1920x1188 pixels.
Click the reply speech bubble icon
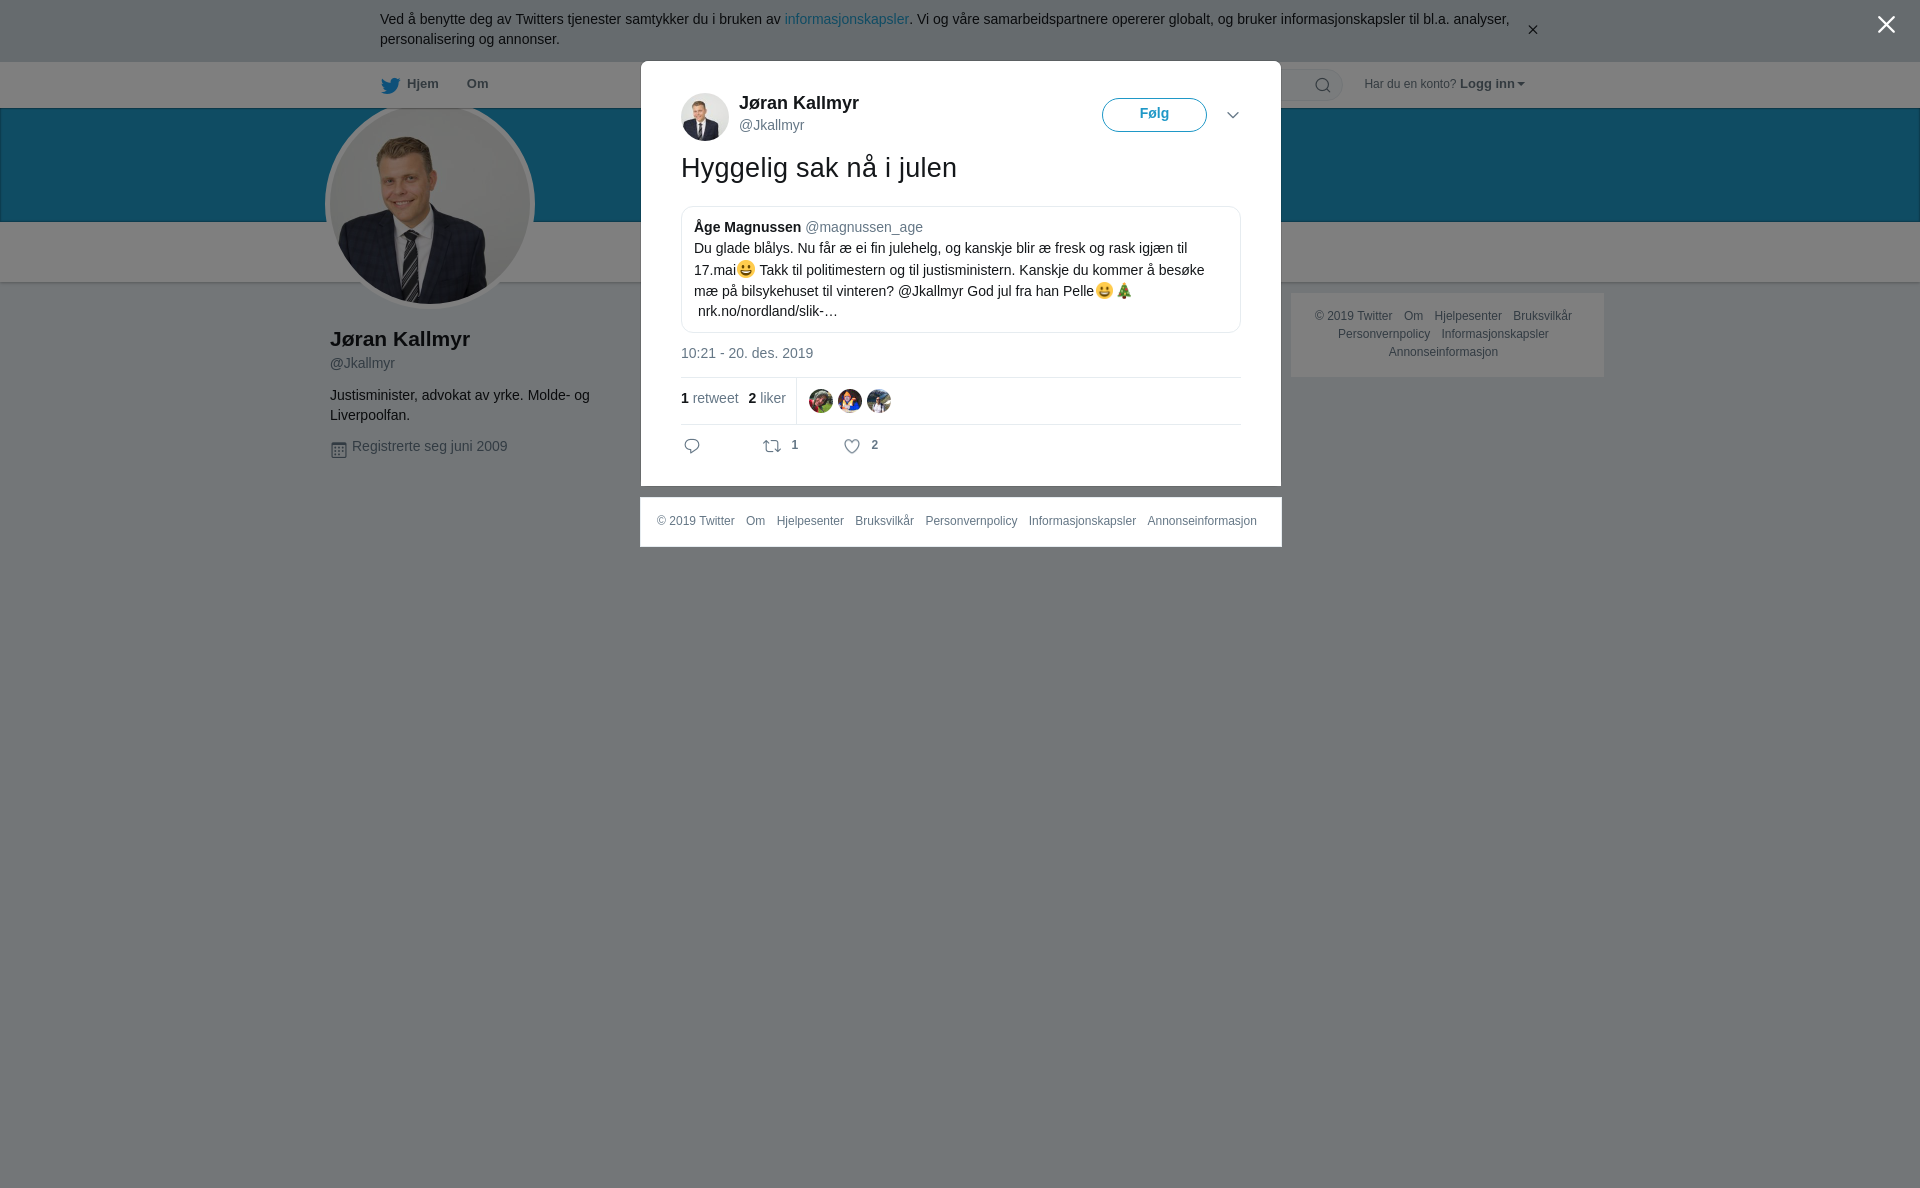coord(692,446)
